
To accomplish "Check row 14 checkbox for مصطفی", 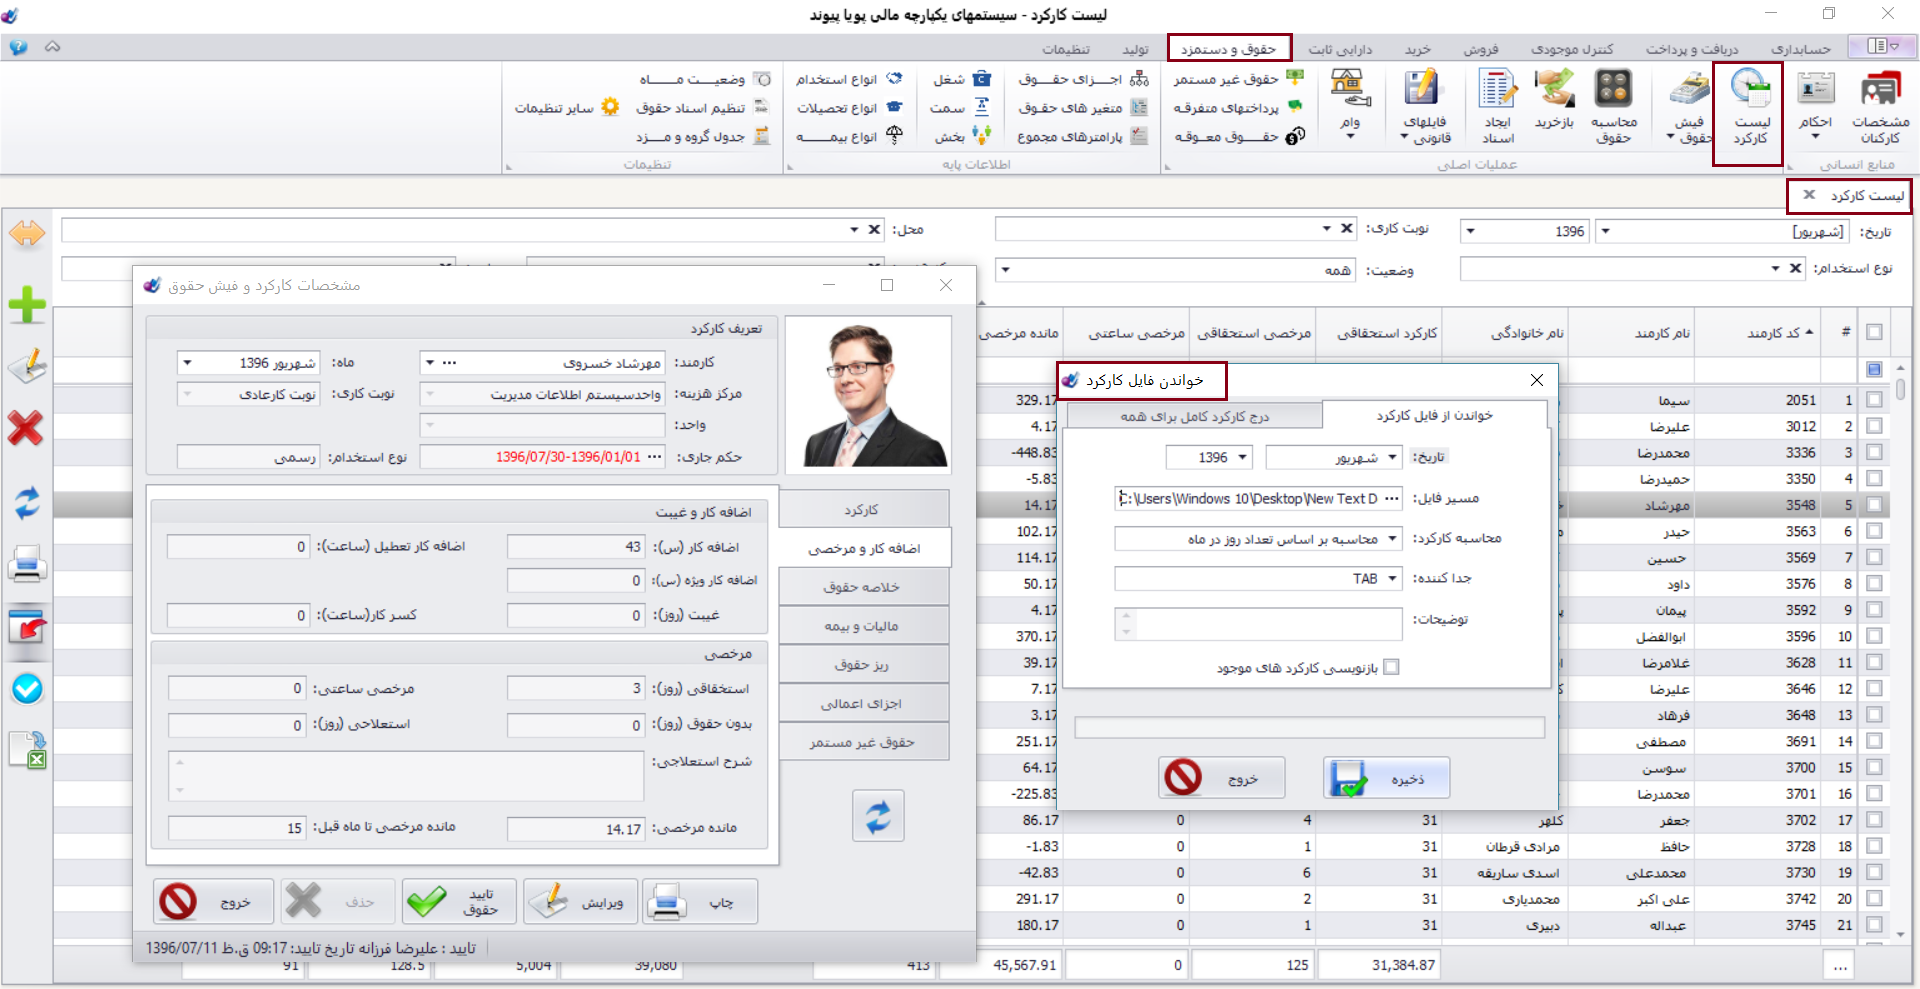I will [x=1874, y=741].
